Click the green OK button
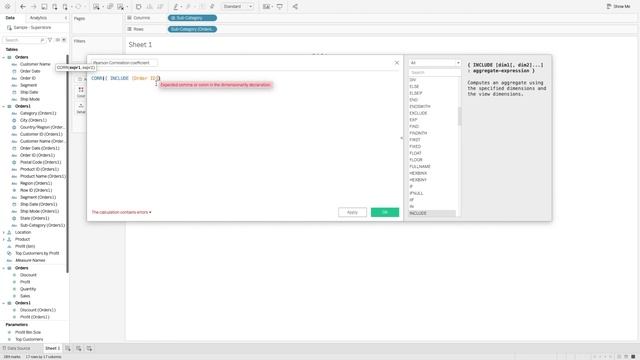This screenshot has height=360, width=640. 385,212
